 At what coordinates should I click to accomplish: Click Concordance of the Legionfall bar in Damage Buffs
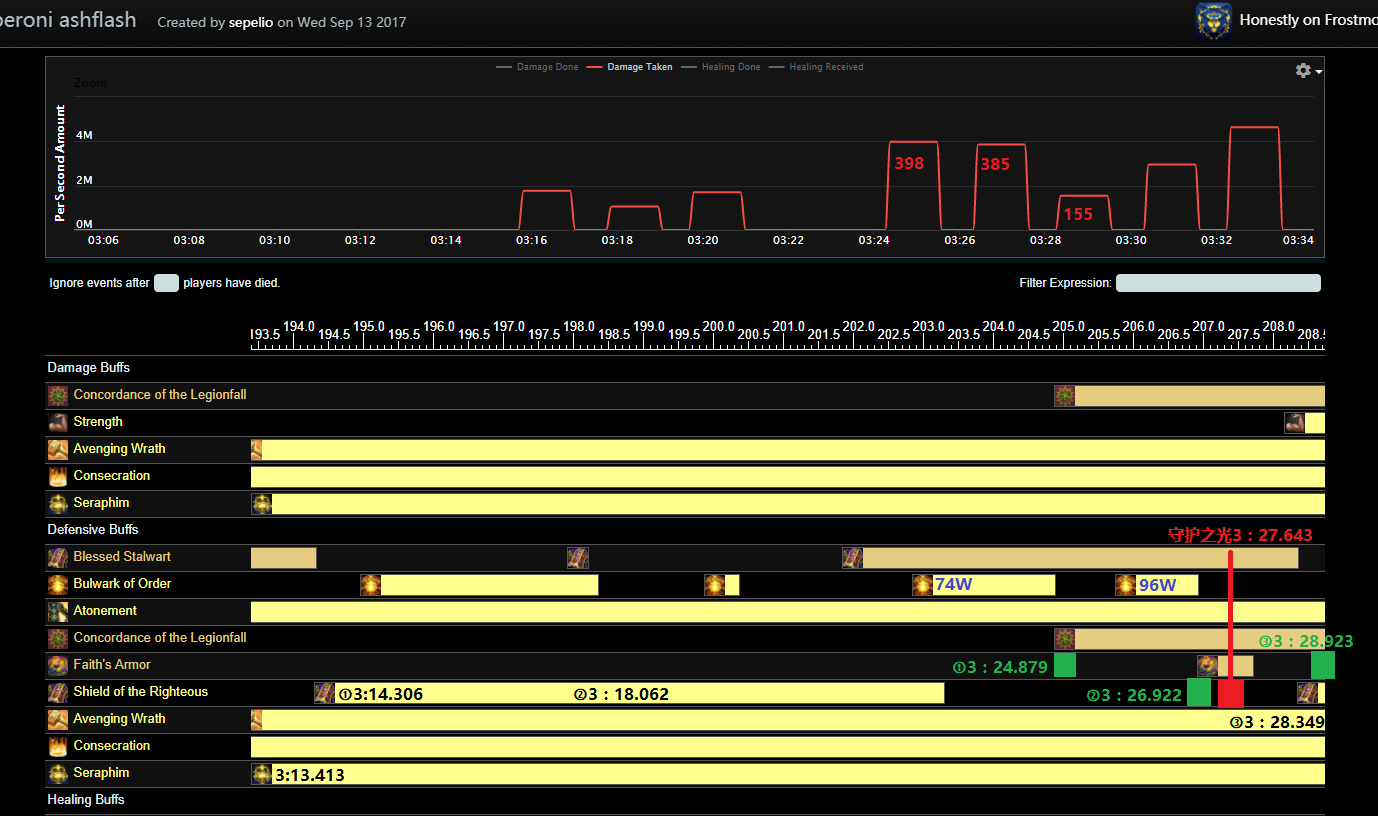point(1200,396)
